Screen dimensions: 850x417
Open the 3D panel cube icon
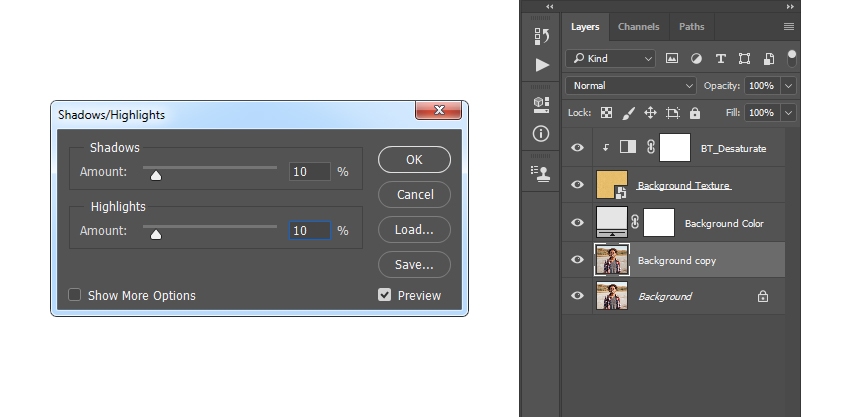tap(541, 105)
